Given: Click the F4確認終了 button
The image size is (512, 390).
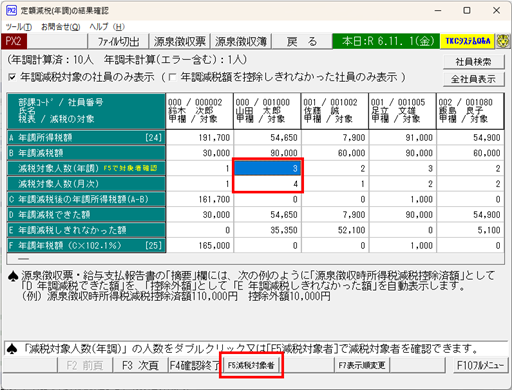Looking at the screenshot, I should point(195,365).
